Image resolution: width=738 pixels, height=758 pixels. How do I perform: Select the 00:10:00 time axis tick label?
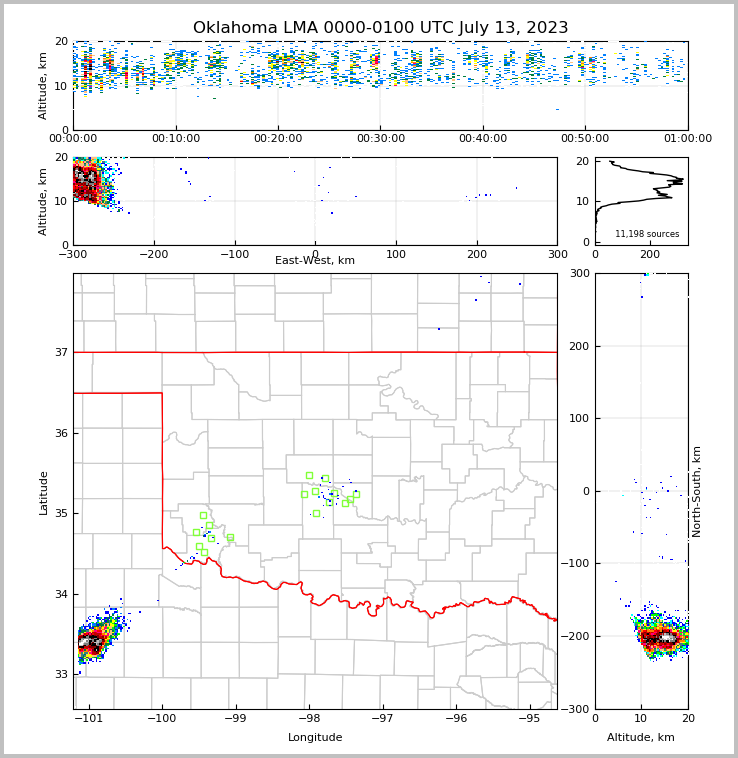[175, 139]
